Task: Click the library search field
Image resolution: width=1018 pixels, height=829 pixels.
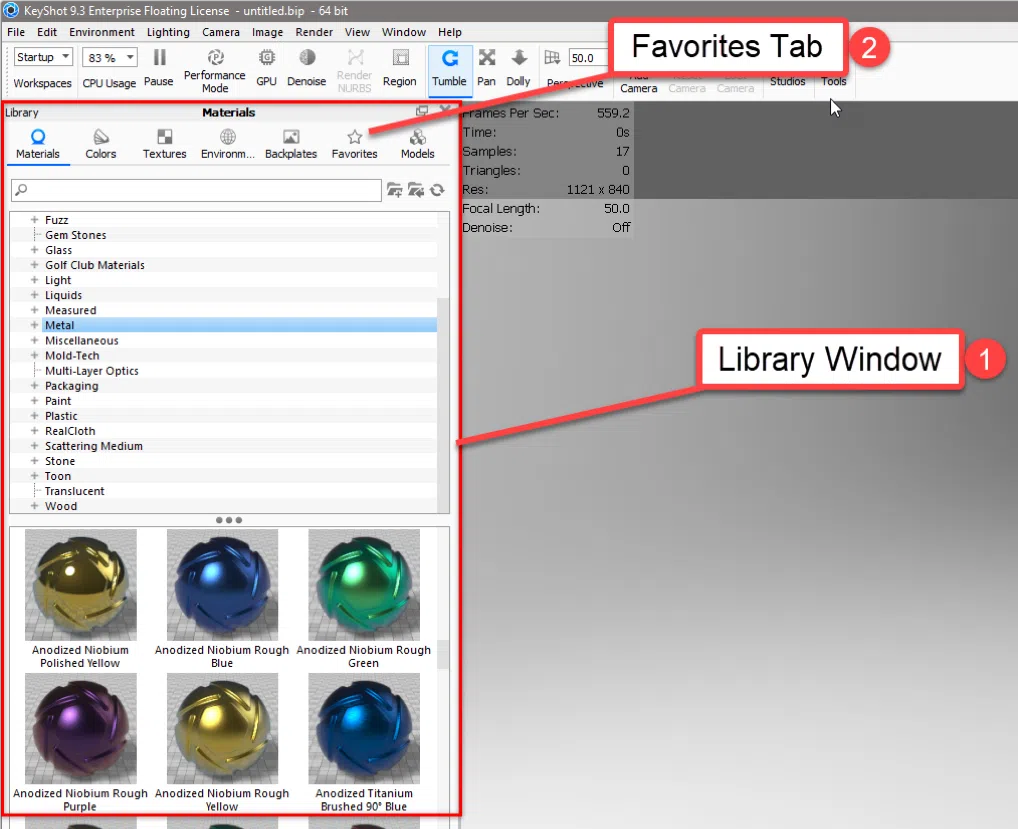Action: (x=196, y=190)
